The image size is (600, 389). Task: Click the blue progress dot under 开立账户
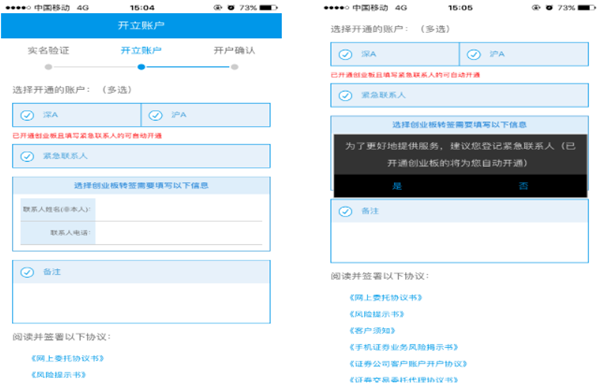[141, 67]
